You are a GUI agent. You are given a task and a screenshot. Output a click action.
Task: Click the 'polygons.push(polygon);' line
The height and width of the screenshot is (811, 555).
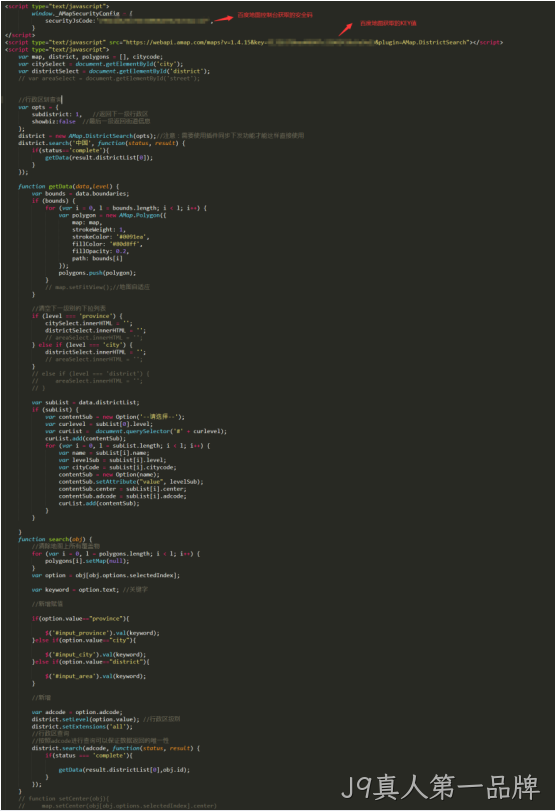pos(97,273)
